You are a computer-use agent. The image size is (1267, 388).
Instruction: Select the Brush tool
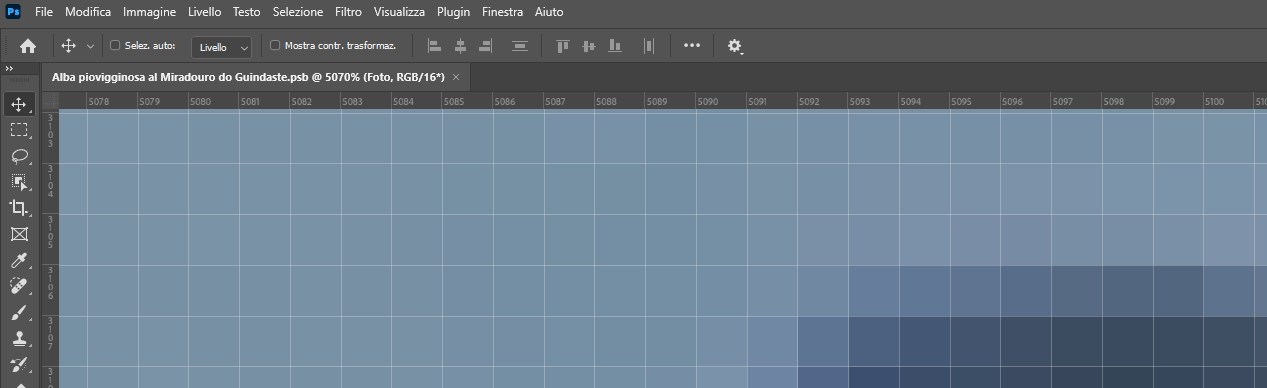[19, 312]
